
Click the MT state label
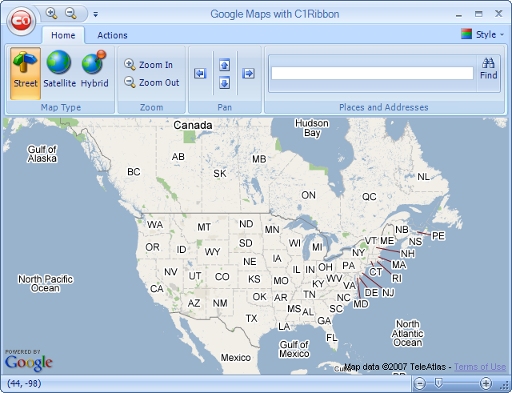click(204, 227)
